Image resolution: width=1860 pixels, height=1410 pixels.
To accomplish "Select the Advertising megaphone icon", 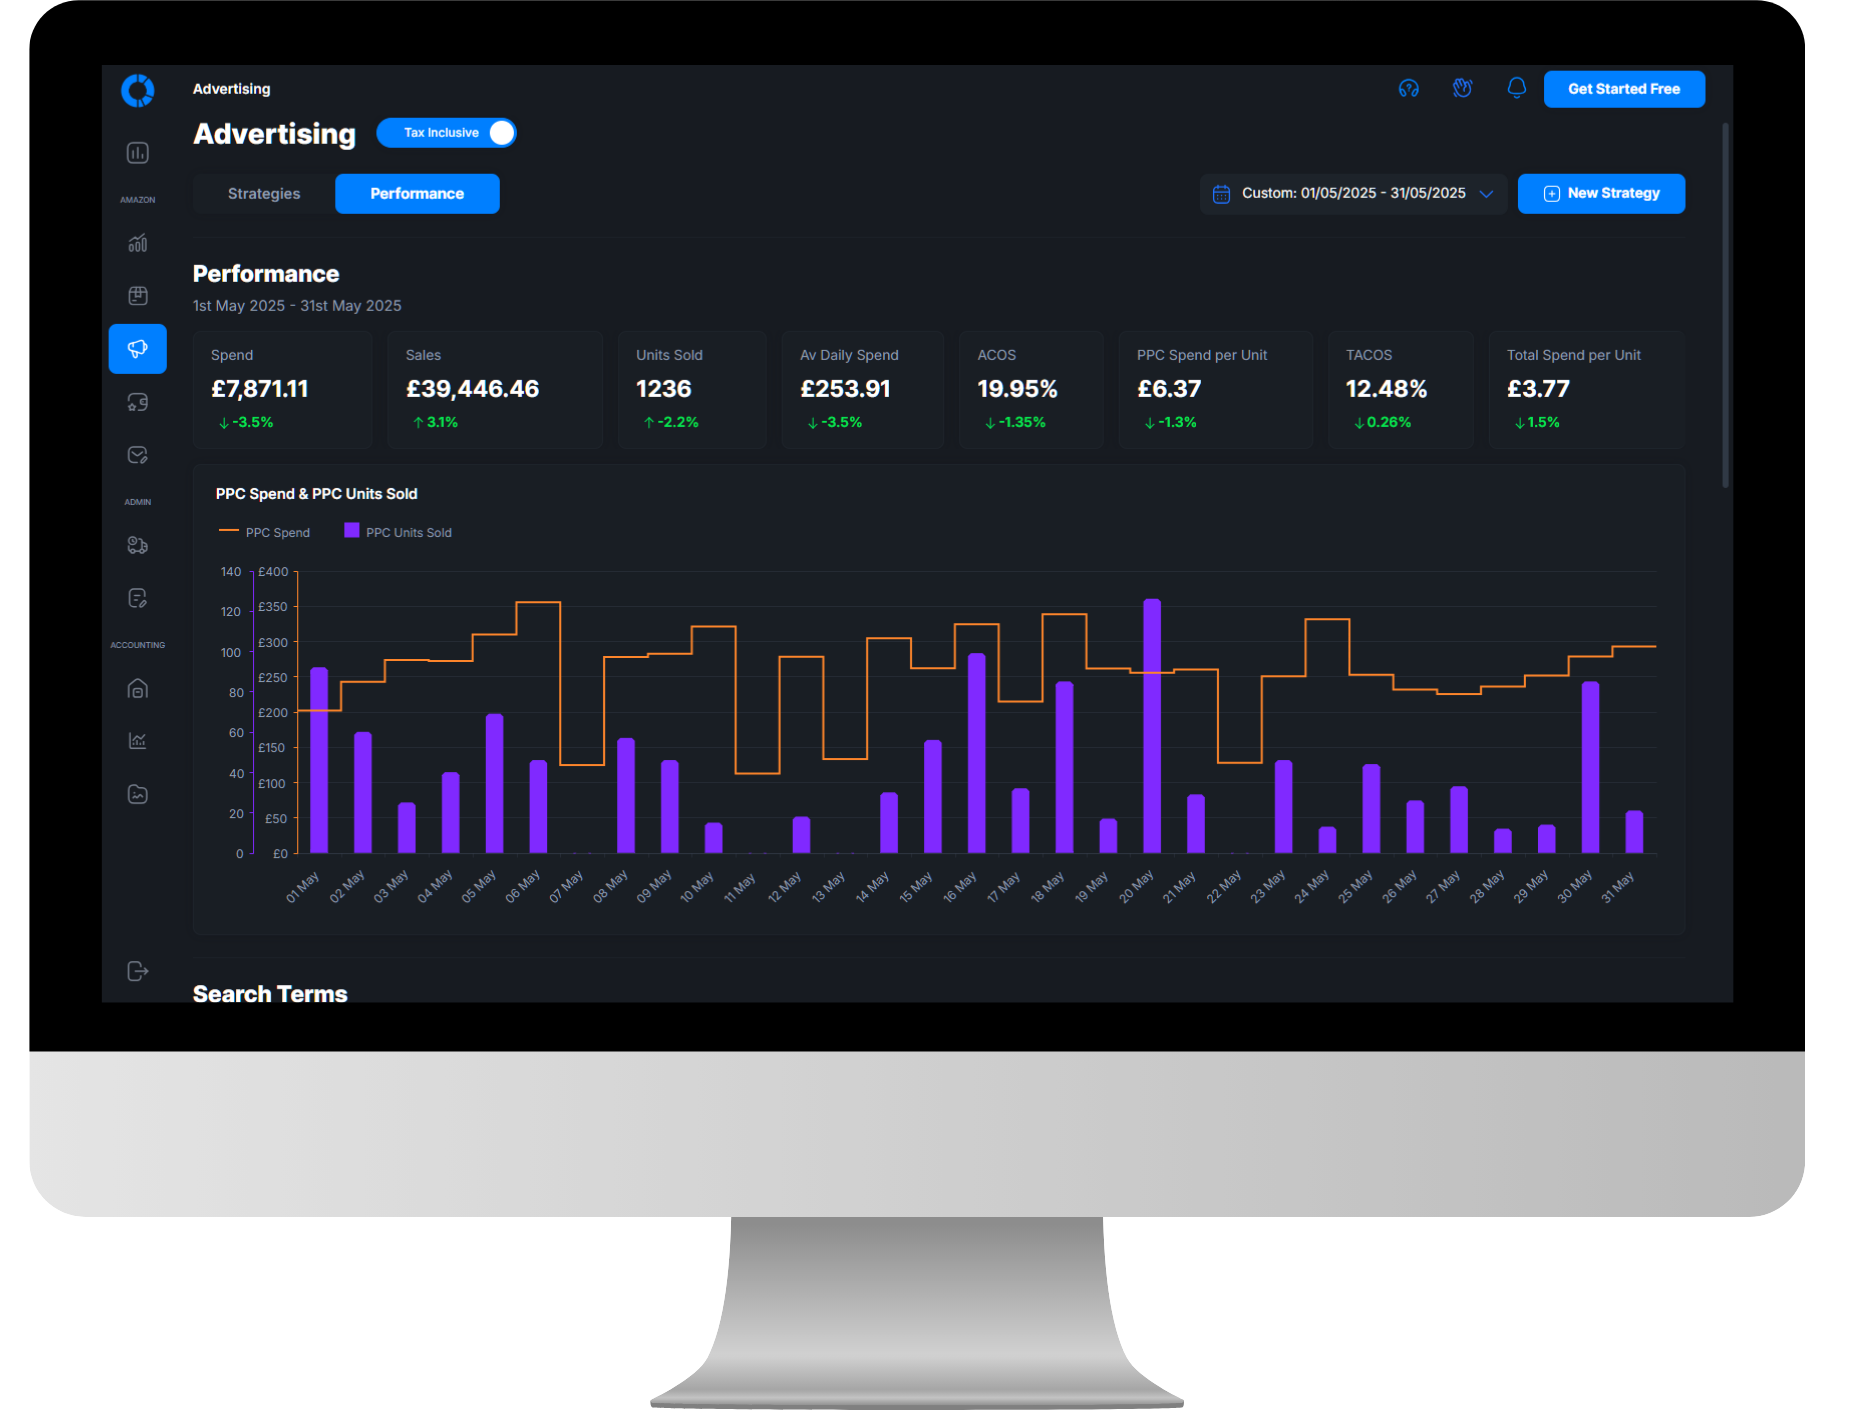I will 138,349.
